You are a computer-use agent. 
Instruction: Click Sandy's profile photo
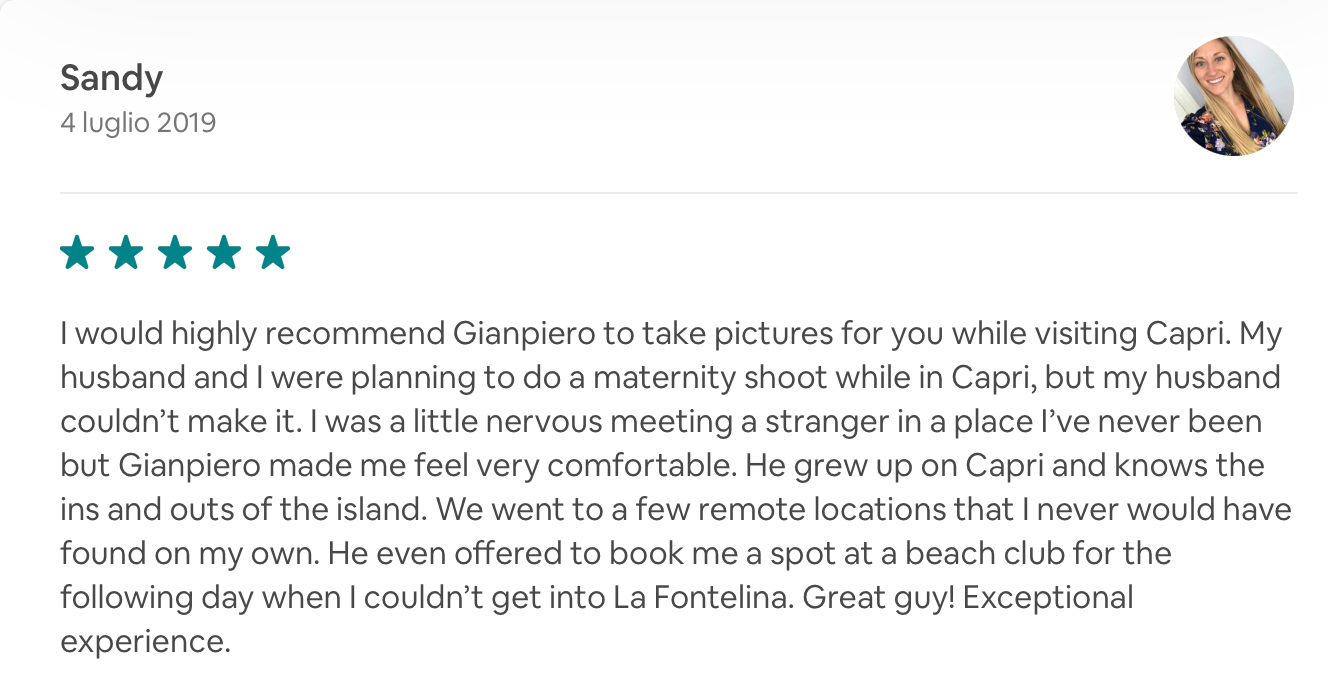1233,96
